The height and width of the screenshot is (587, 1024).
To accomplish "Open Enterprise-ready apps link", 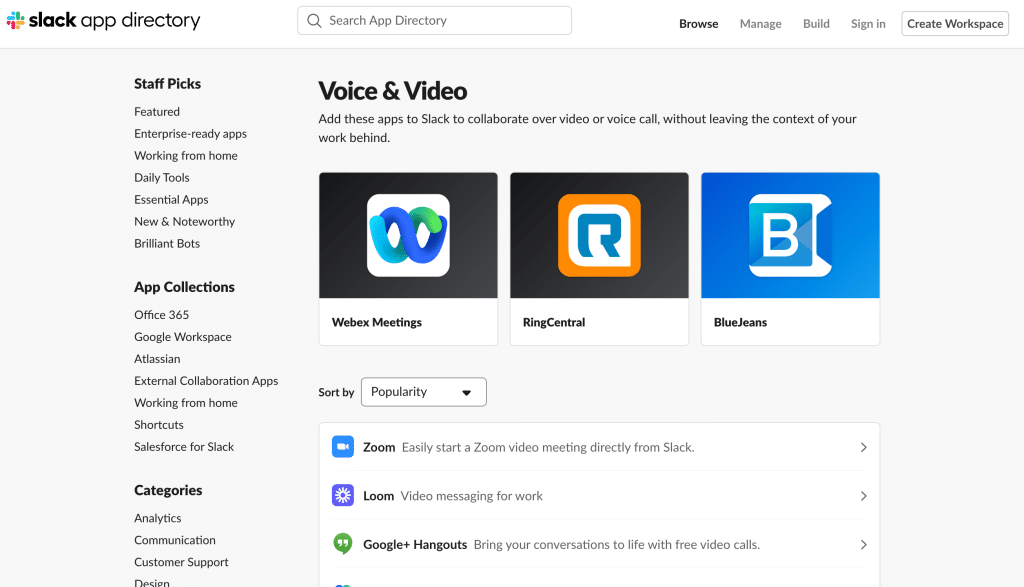I will [x=190, y=134].
